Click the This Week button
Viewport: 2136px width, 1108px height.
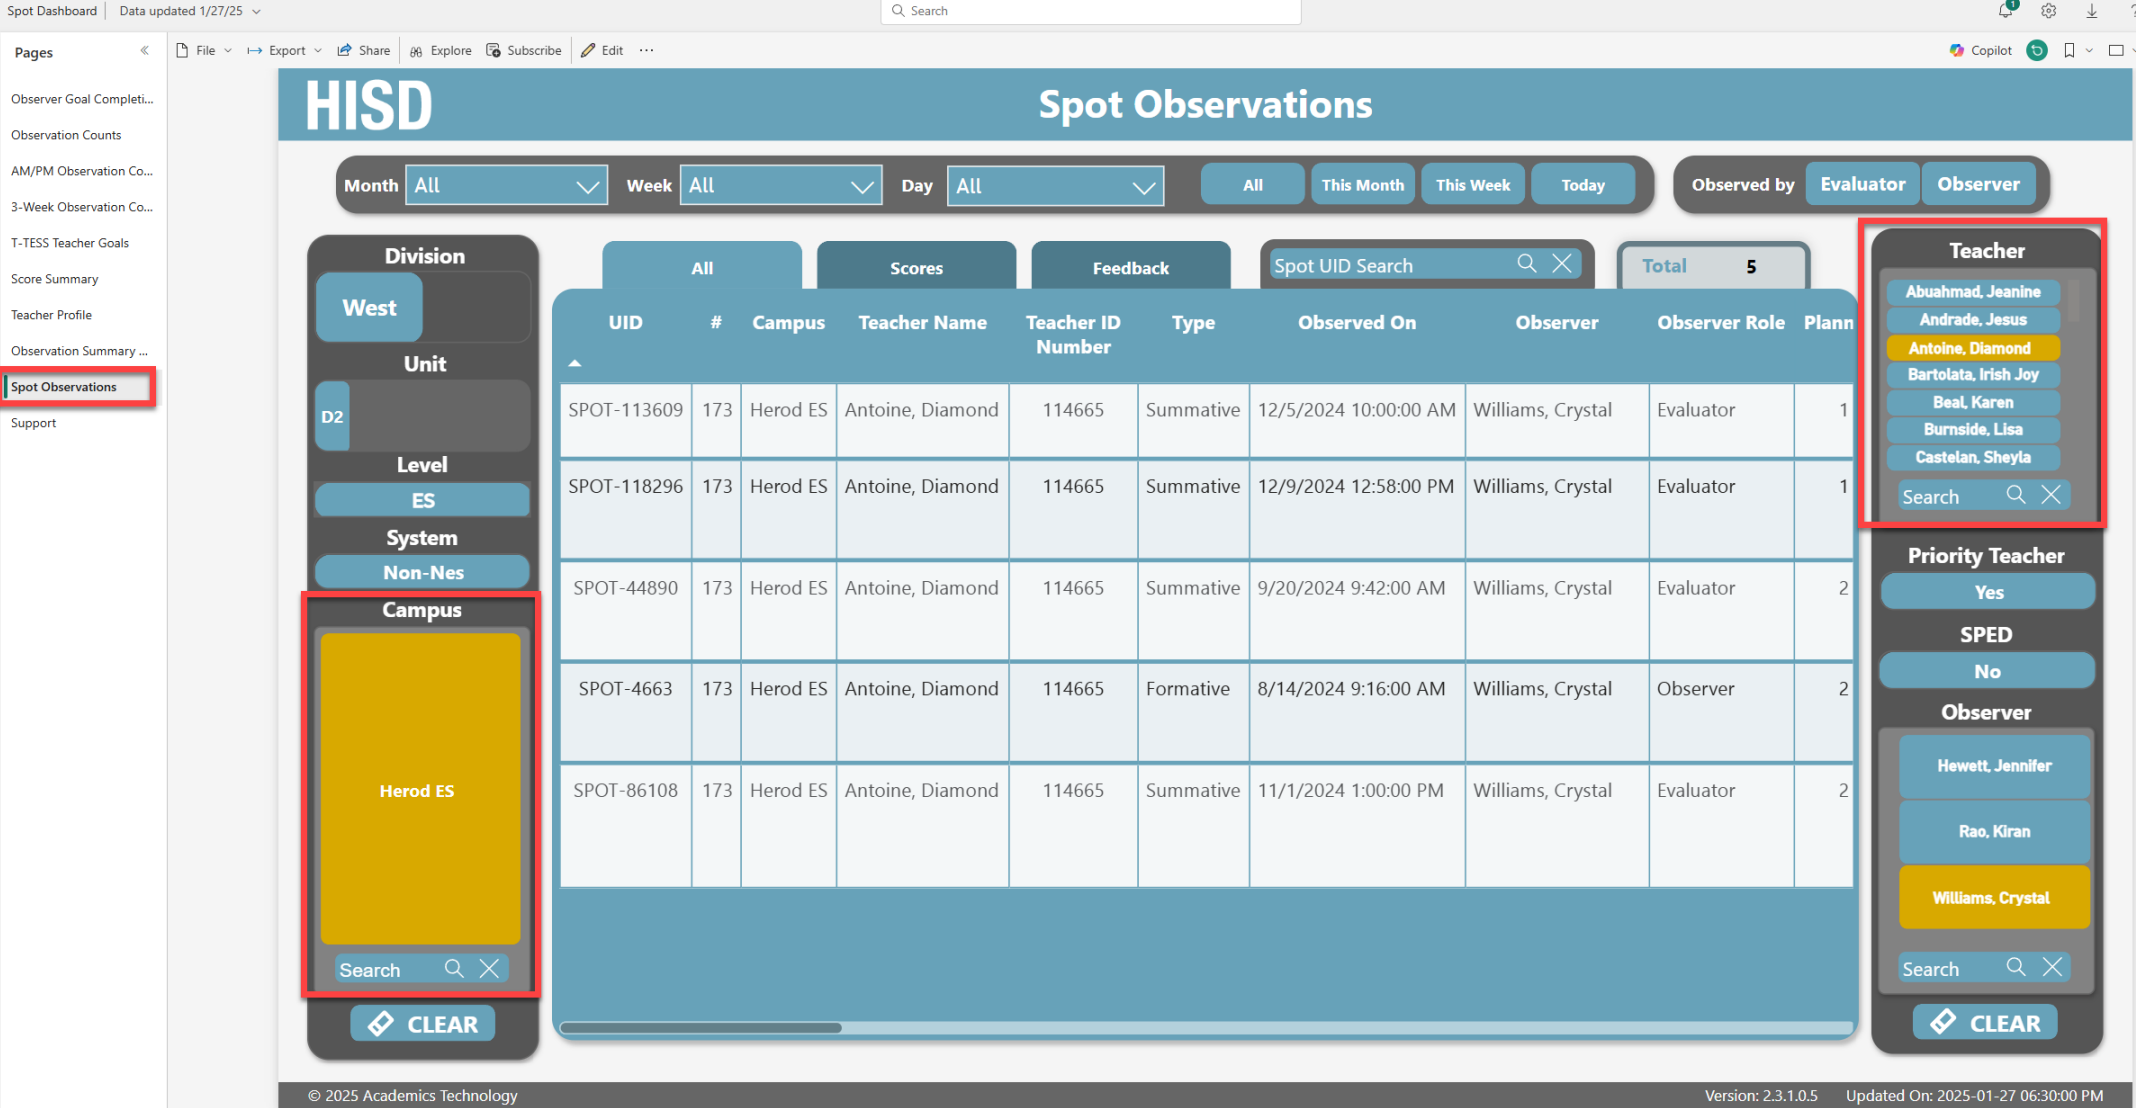click(x=1472, y=184)
